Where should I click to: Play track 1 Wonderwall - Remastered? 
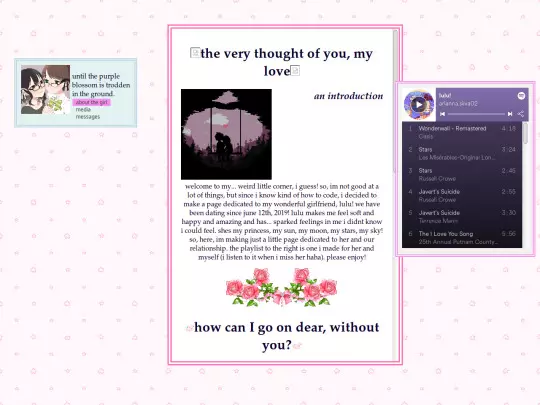462,132
